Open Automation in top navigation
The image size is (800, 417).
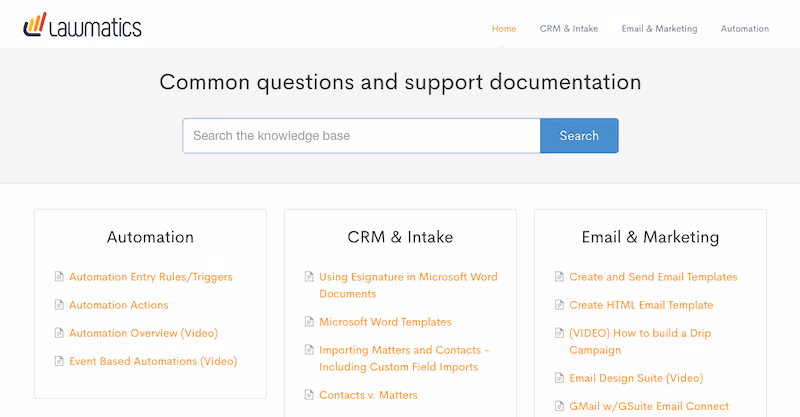[x=745, y=29]
